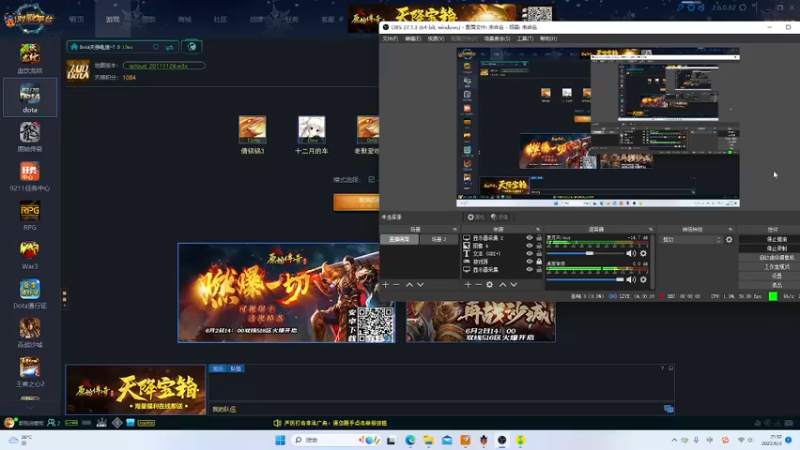Screen dimensions: 800x450
Task: Mute the desktop audio speaker icon
Action: tap(631, 279)
